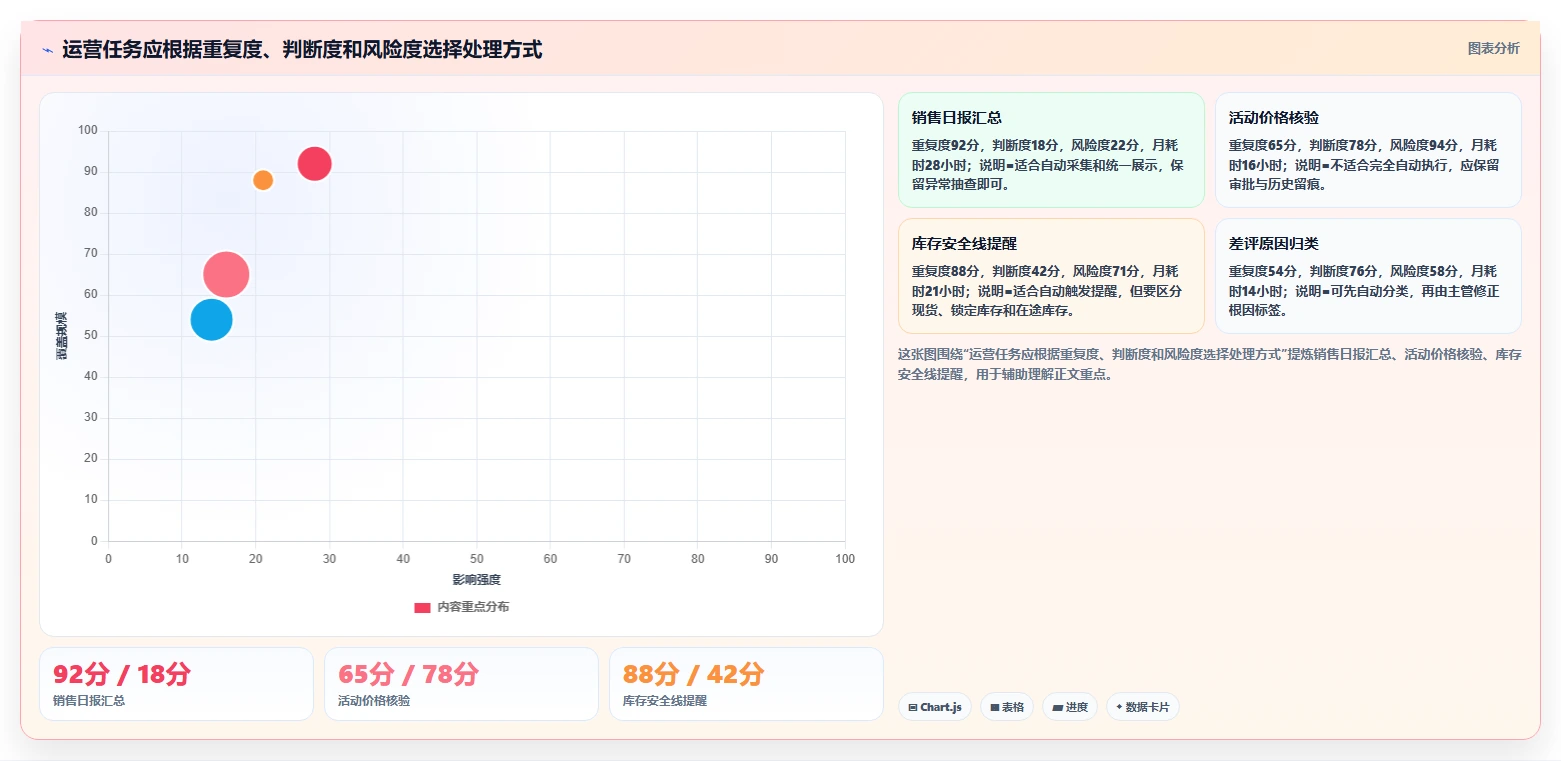Click the 100 tick label on the y-axis
This screenshot has width=1561, height=761.
click(x=88, y=130)
